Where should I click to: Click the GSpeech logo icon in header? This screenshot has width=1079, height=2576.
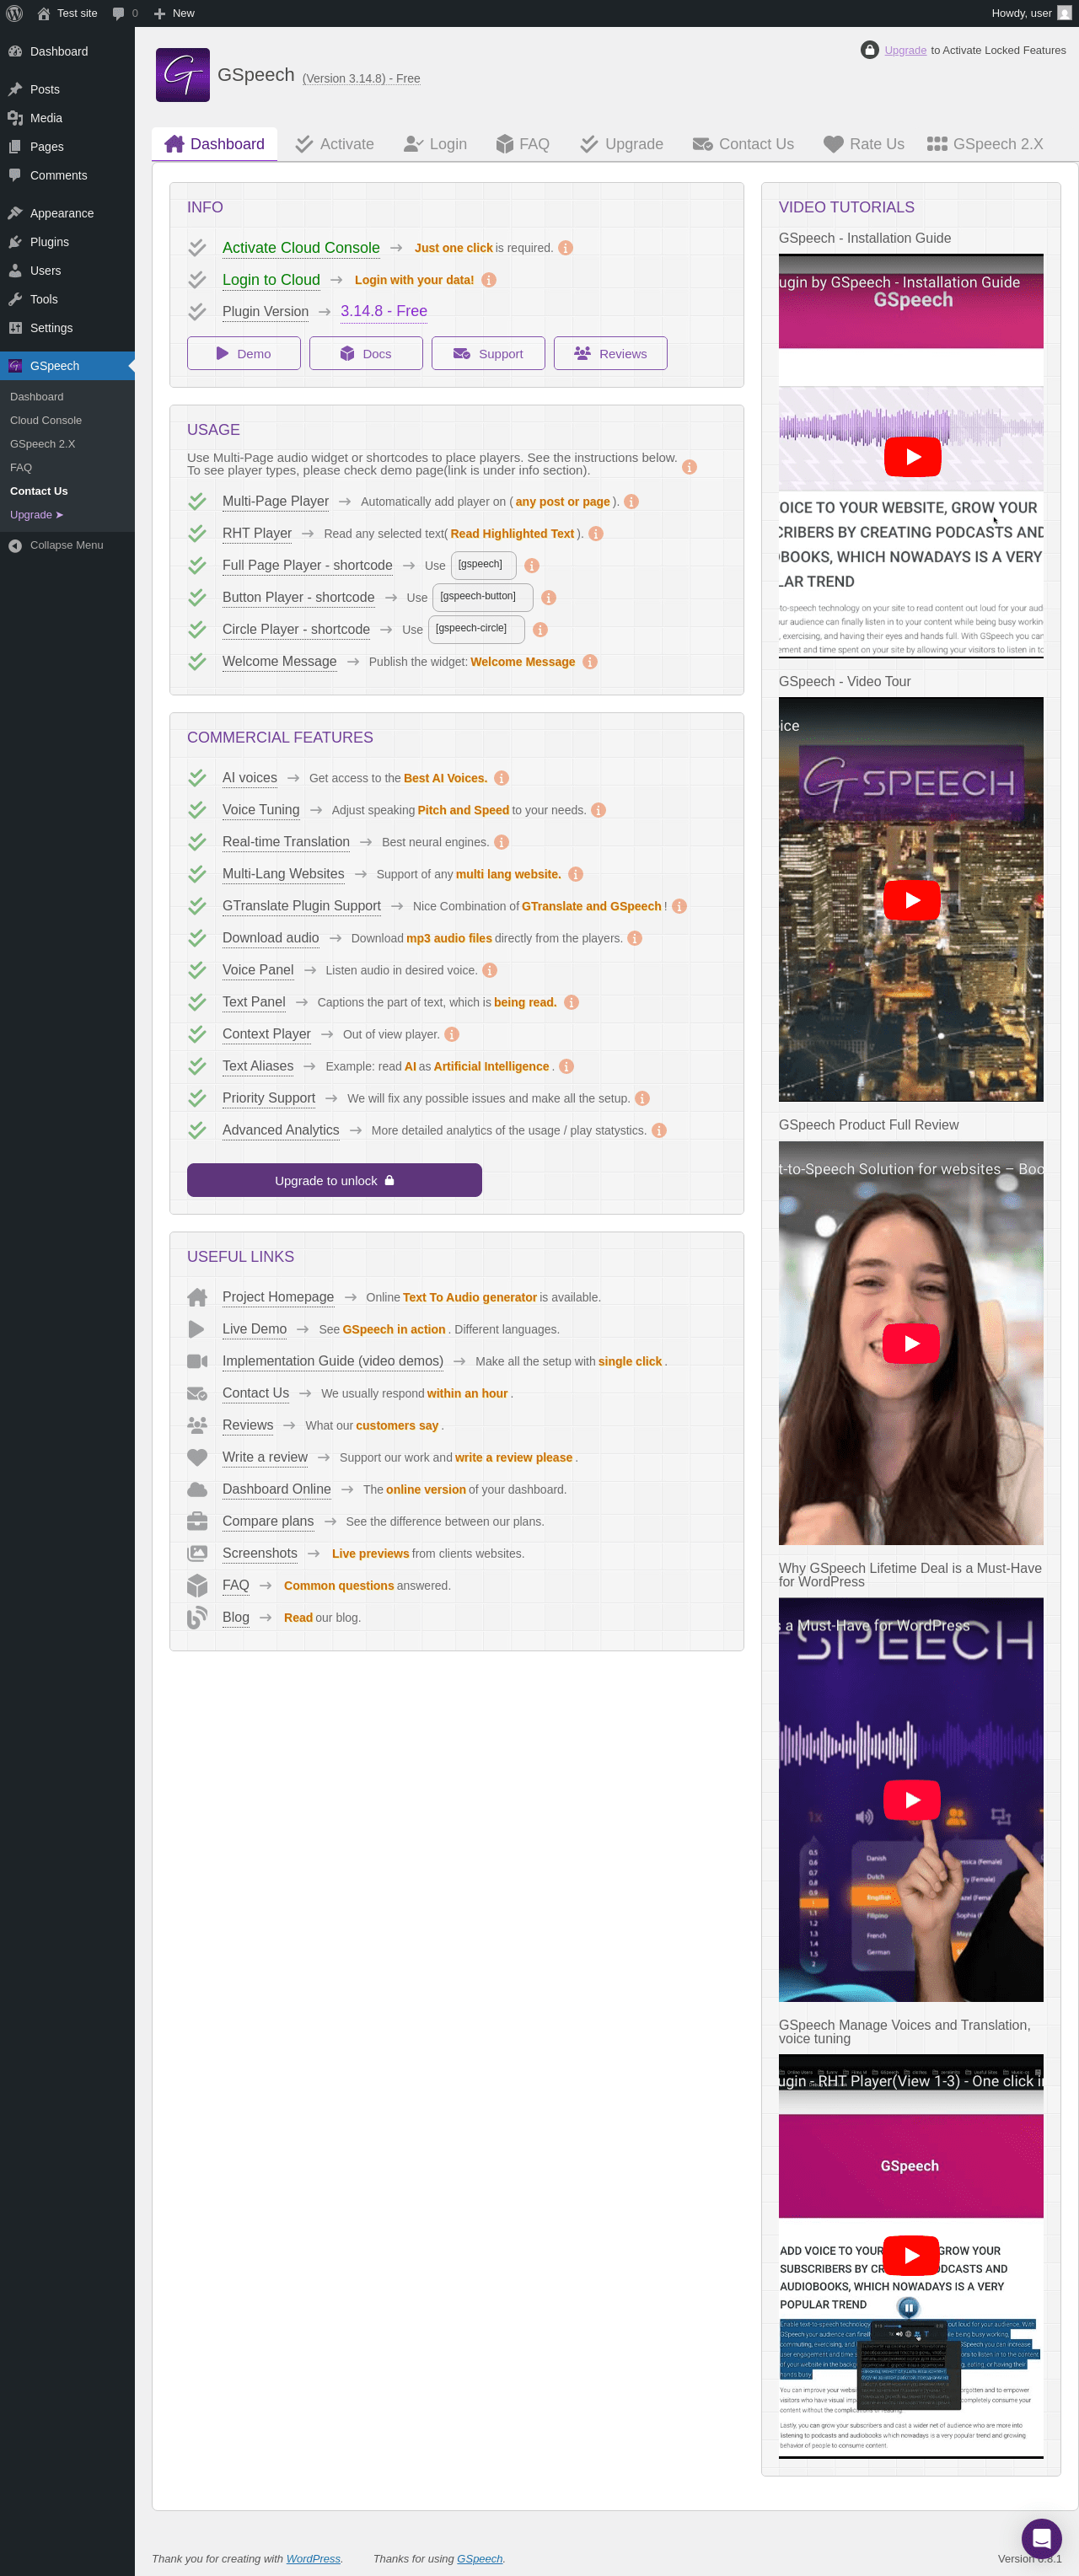click(x=183, y=75)
